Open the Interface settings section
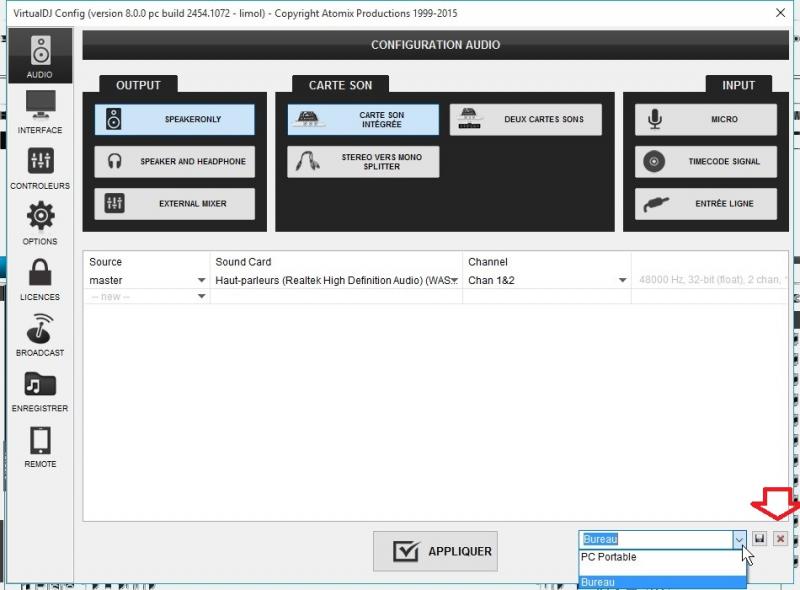The height and width of the screenshot is (590, 800). (40, 111)
